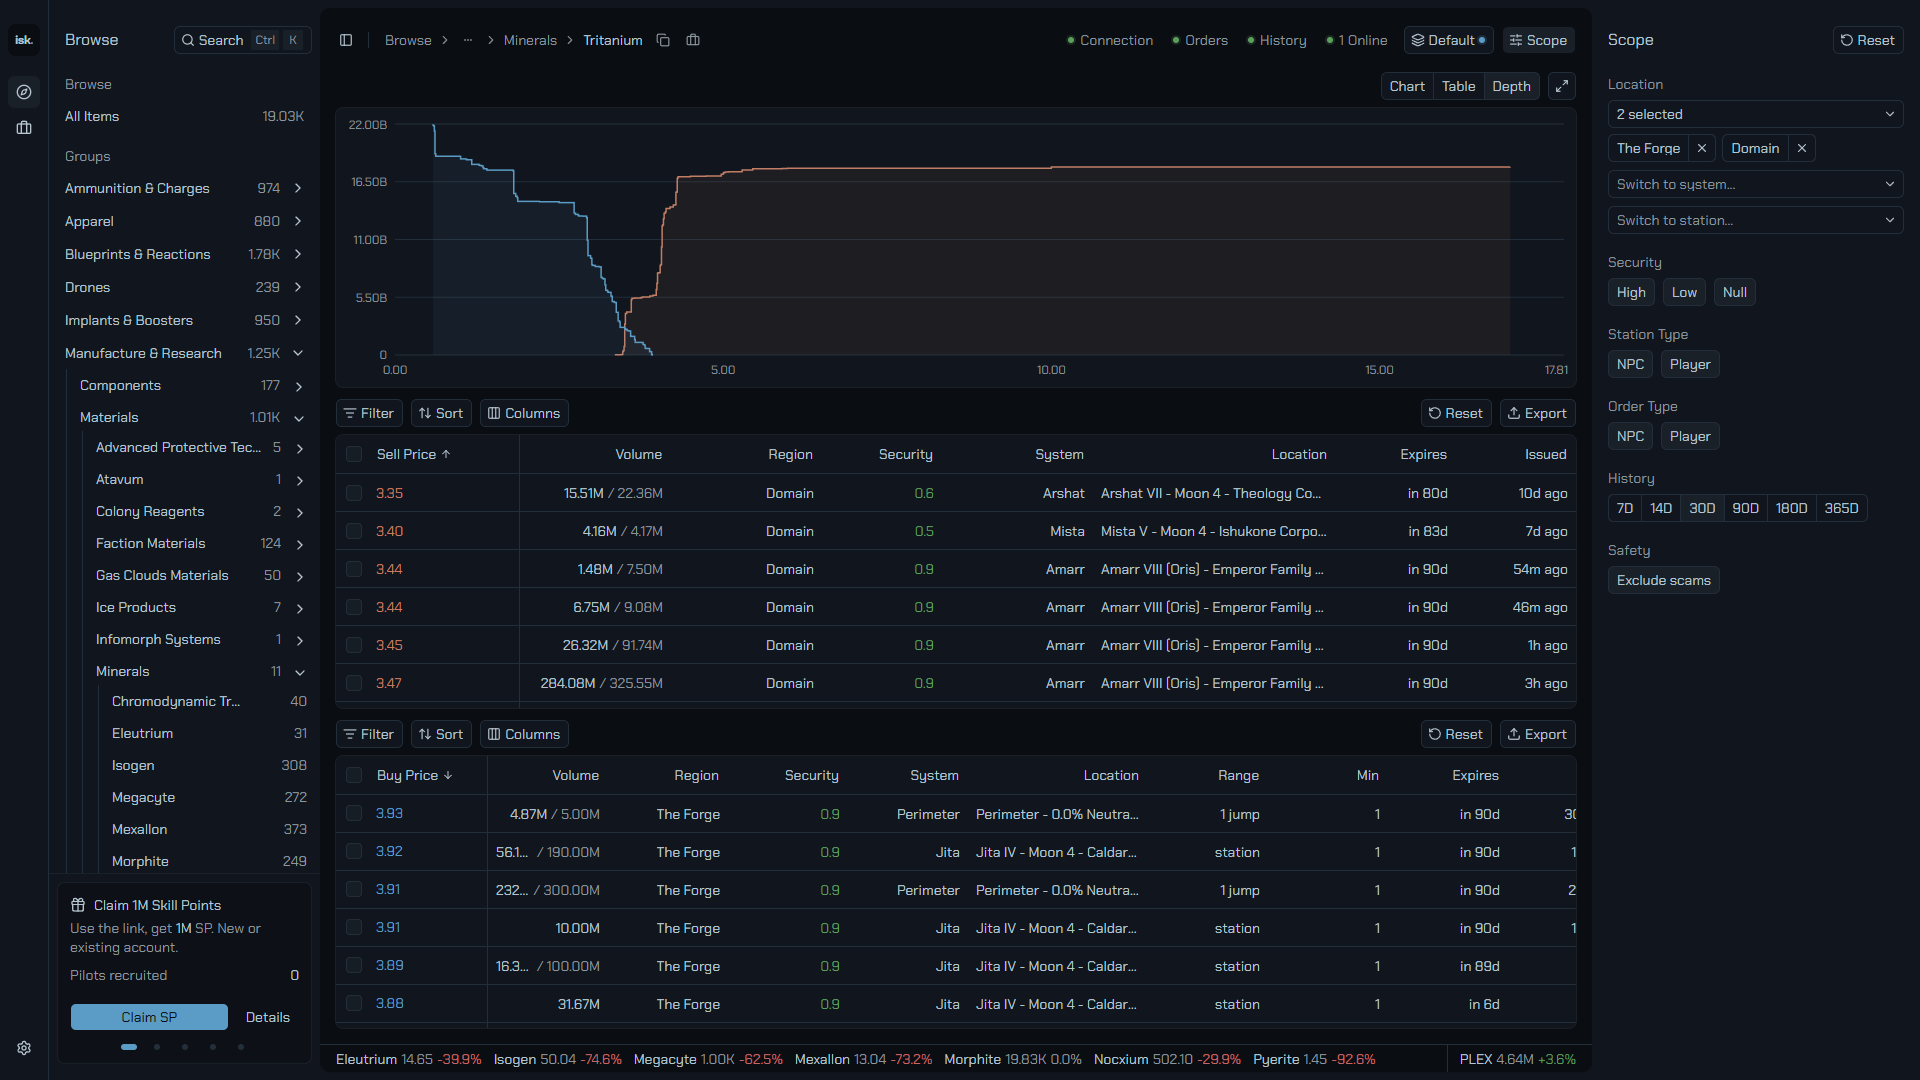
Task: Open the Switch to system dropdown
Action: [1755, 184]
